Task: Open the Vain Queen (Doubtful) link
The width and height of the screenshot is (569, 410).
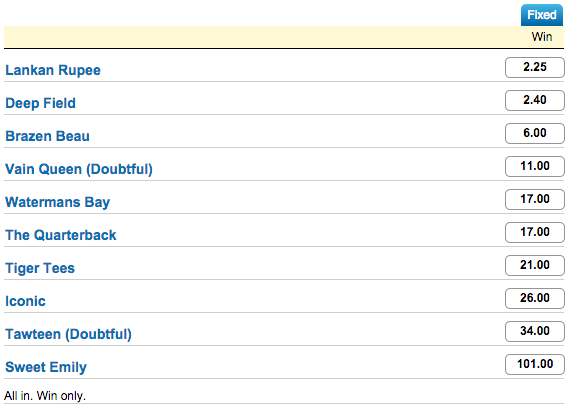Action: point(79,169)
